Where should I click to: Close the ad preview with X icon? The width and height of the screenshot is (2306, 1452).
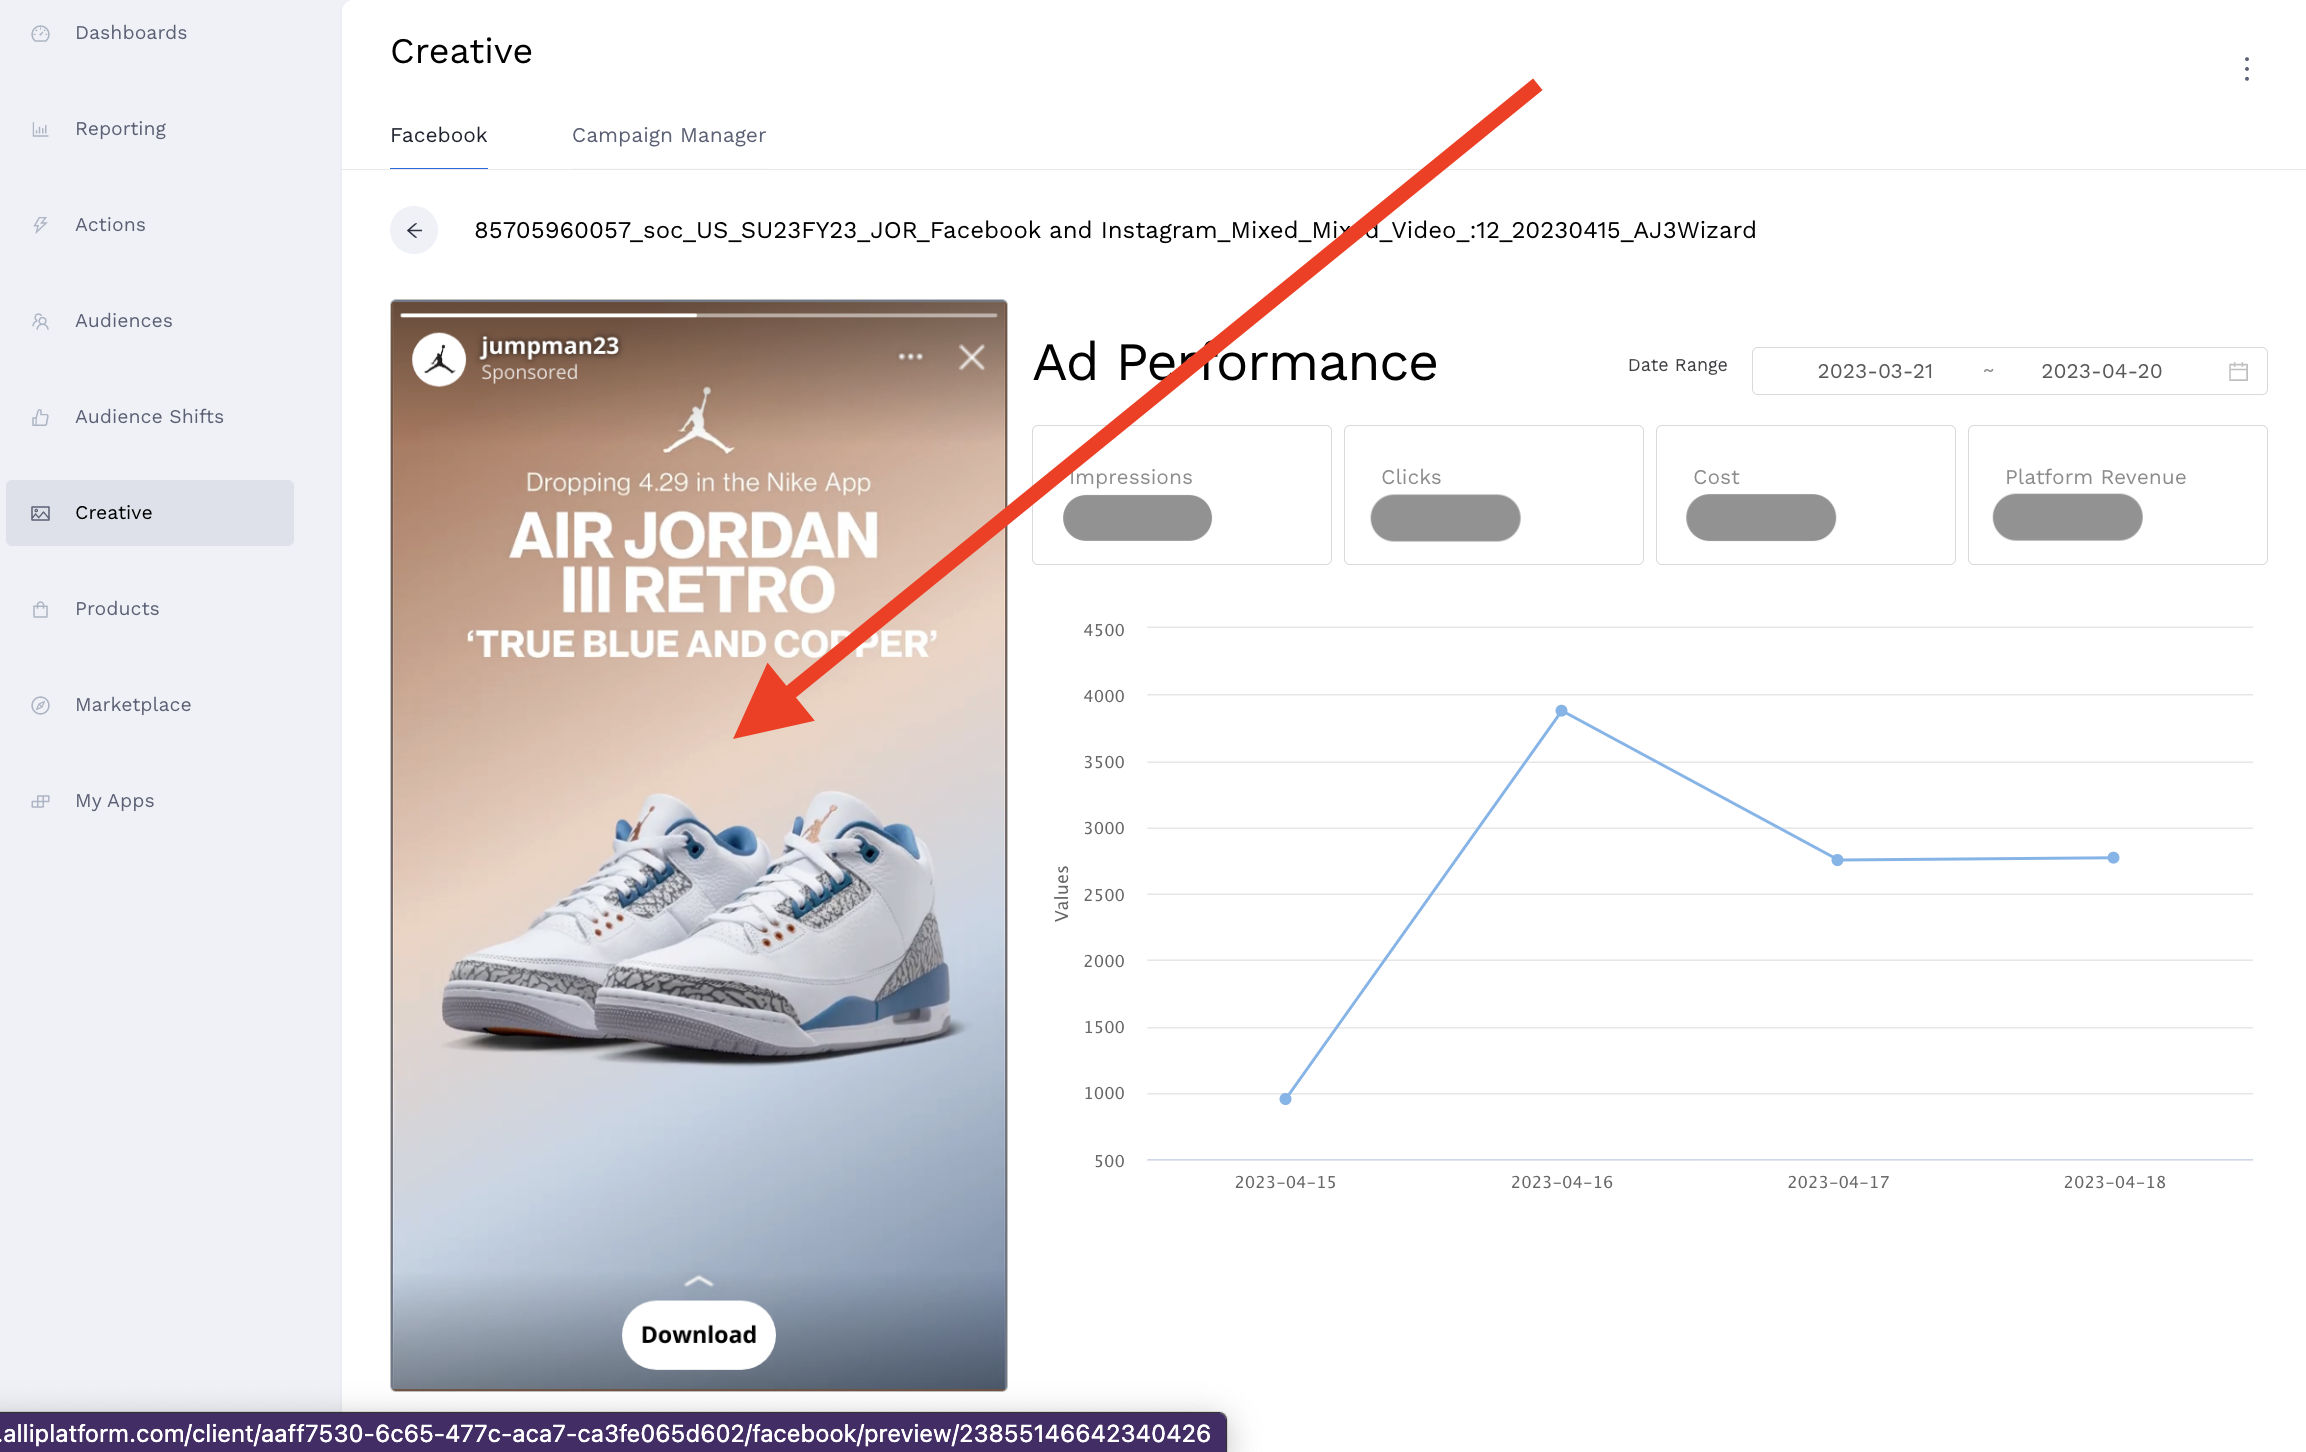point(971,357)
